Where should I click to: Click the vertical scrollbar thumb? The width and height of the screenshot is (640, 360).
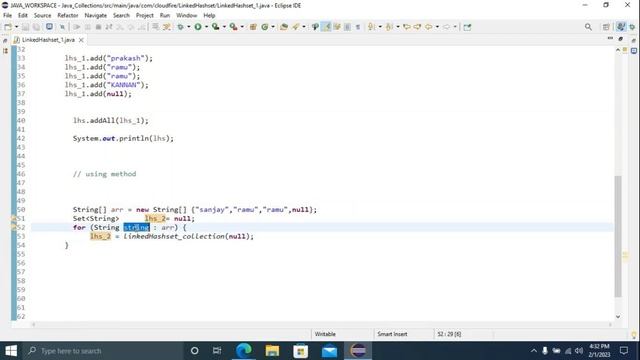[618, 236]
